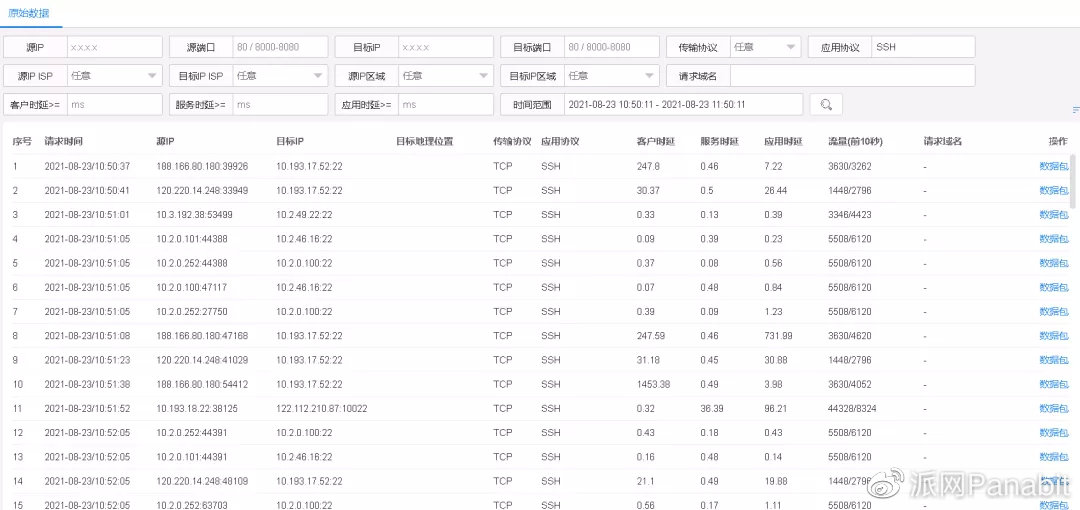Click the 服务时延 column header
The width and height of the screenshot is (1080, 510).
pos(719,141)
